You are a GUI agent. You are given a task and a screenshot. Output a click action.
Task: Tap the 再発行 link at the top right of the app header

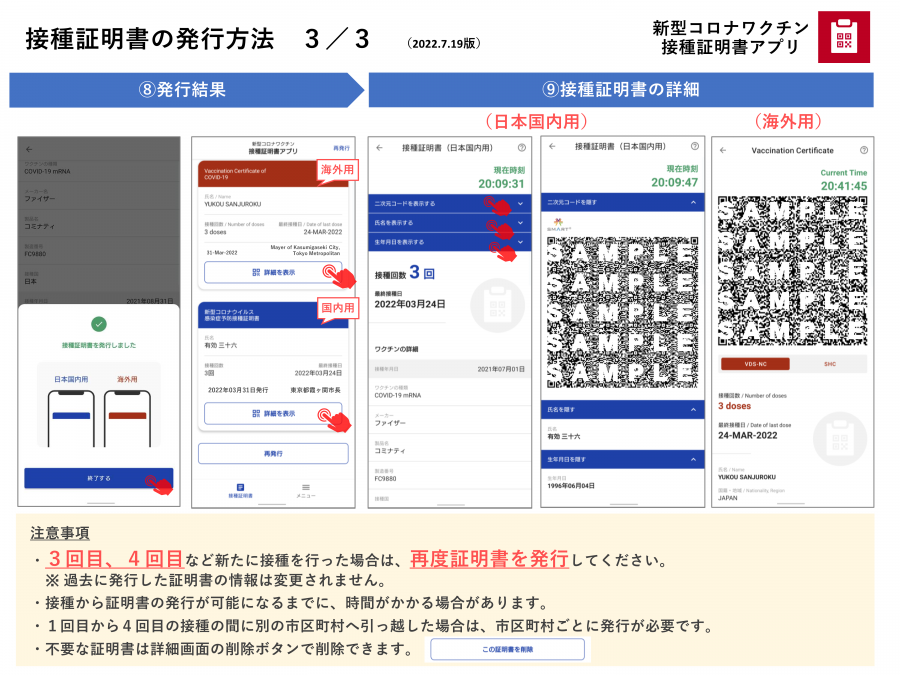tap(342, 148)
